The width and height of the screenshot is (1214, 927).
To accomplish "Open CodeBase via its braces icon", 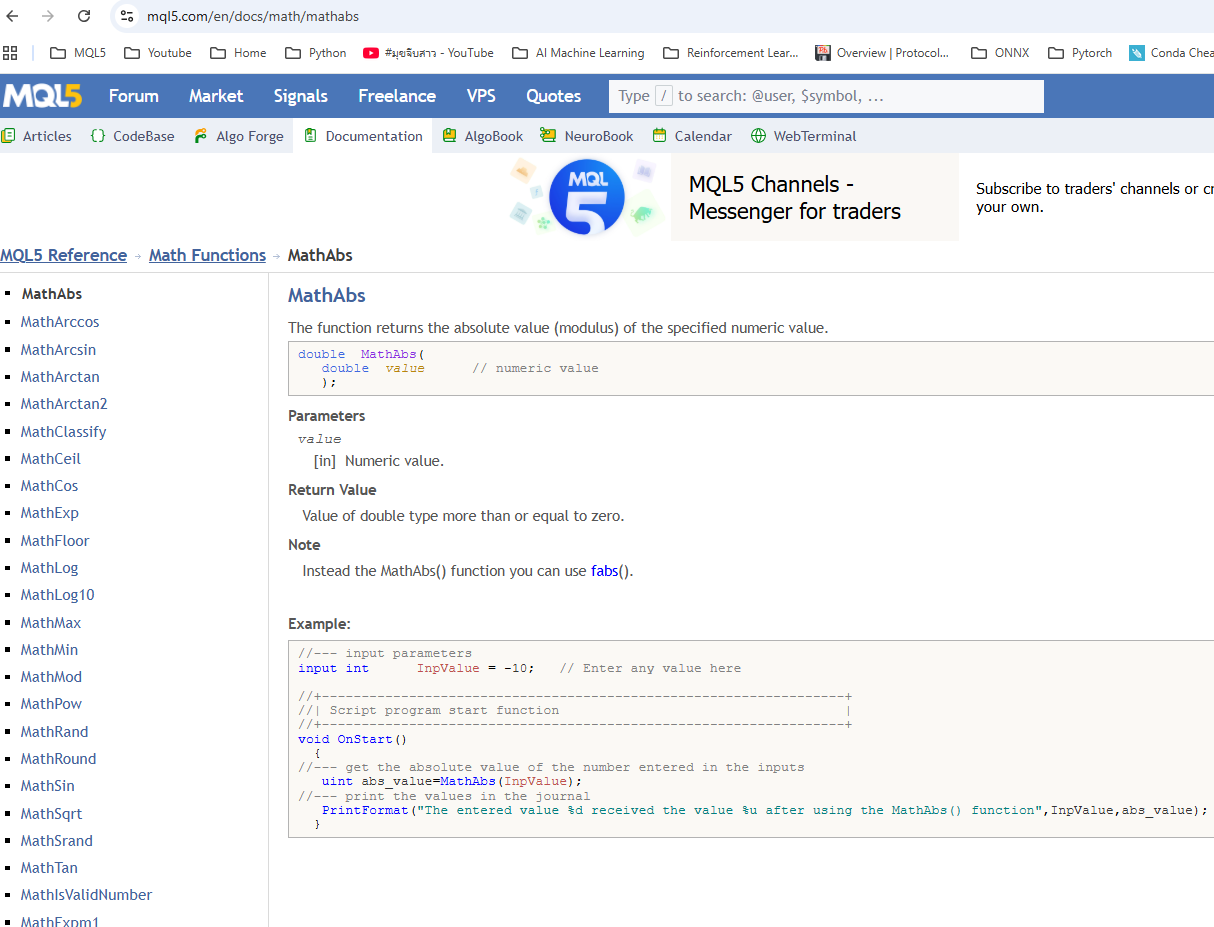I will 98,136.
